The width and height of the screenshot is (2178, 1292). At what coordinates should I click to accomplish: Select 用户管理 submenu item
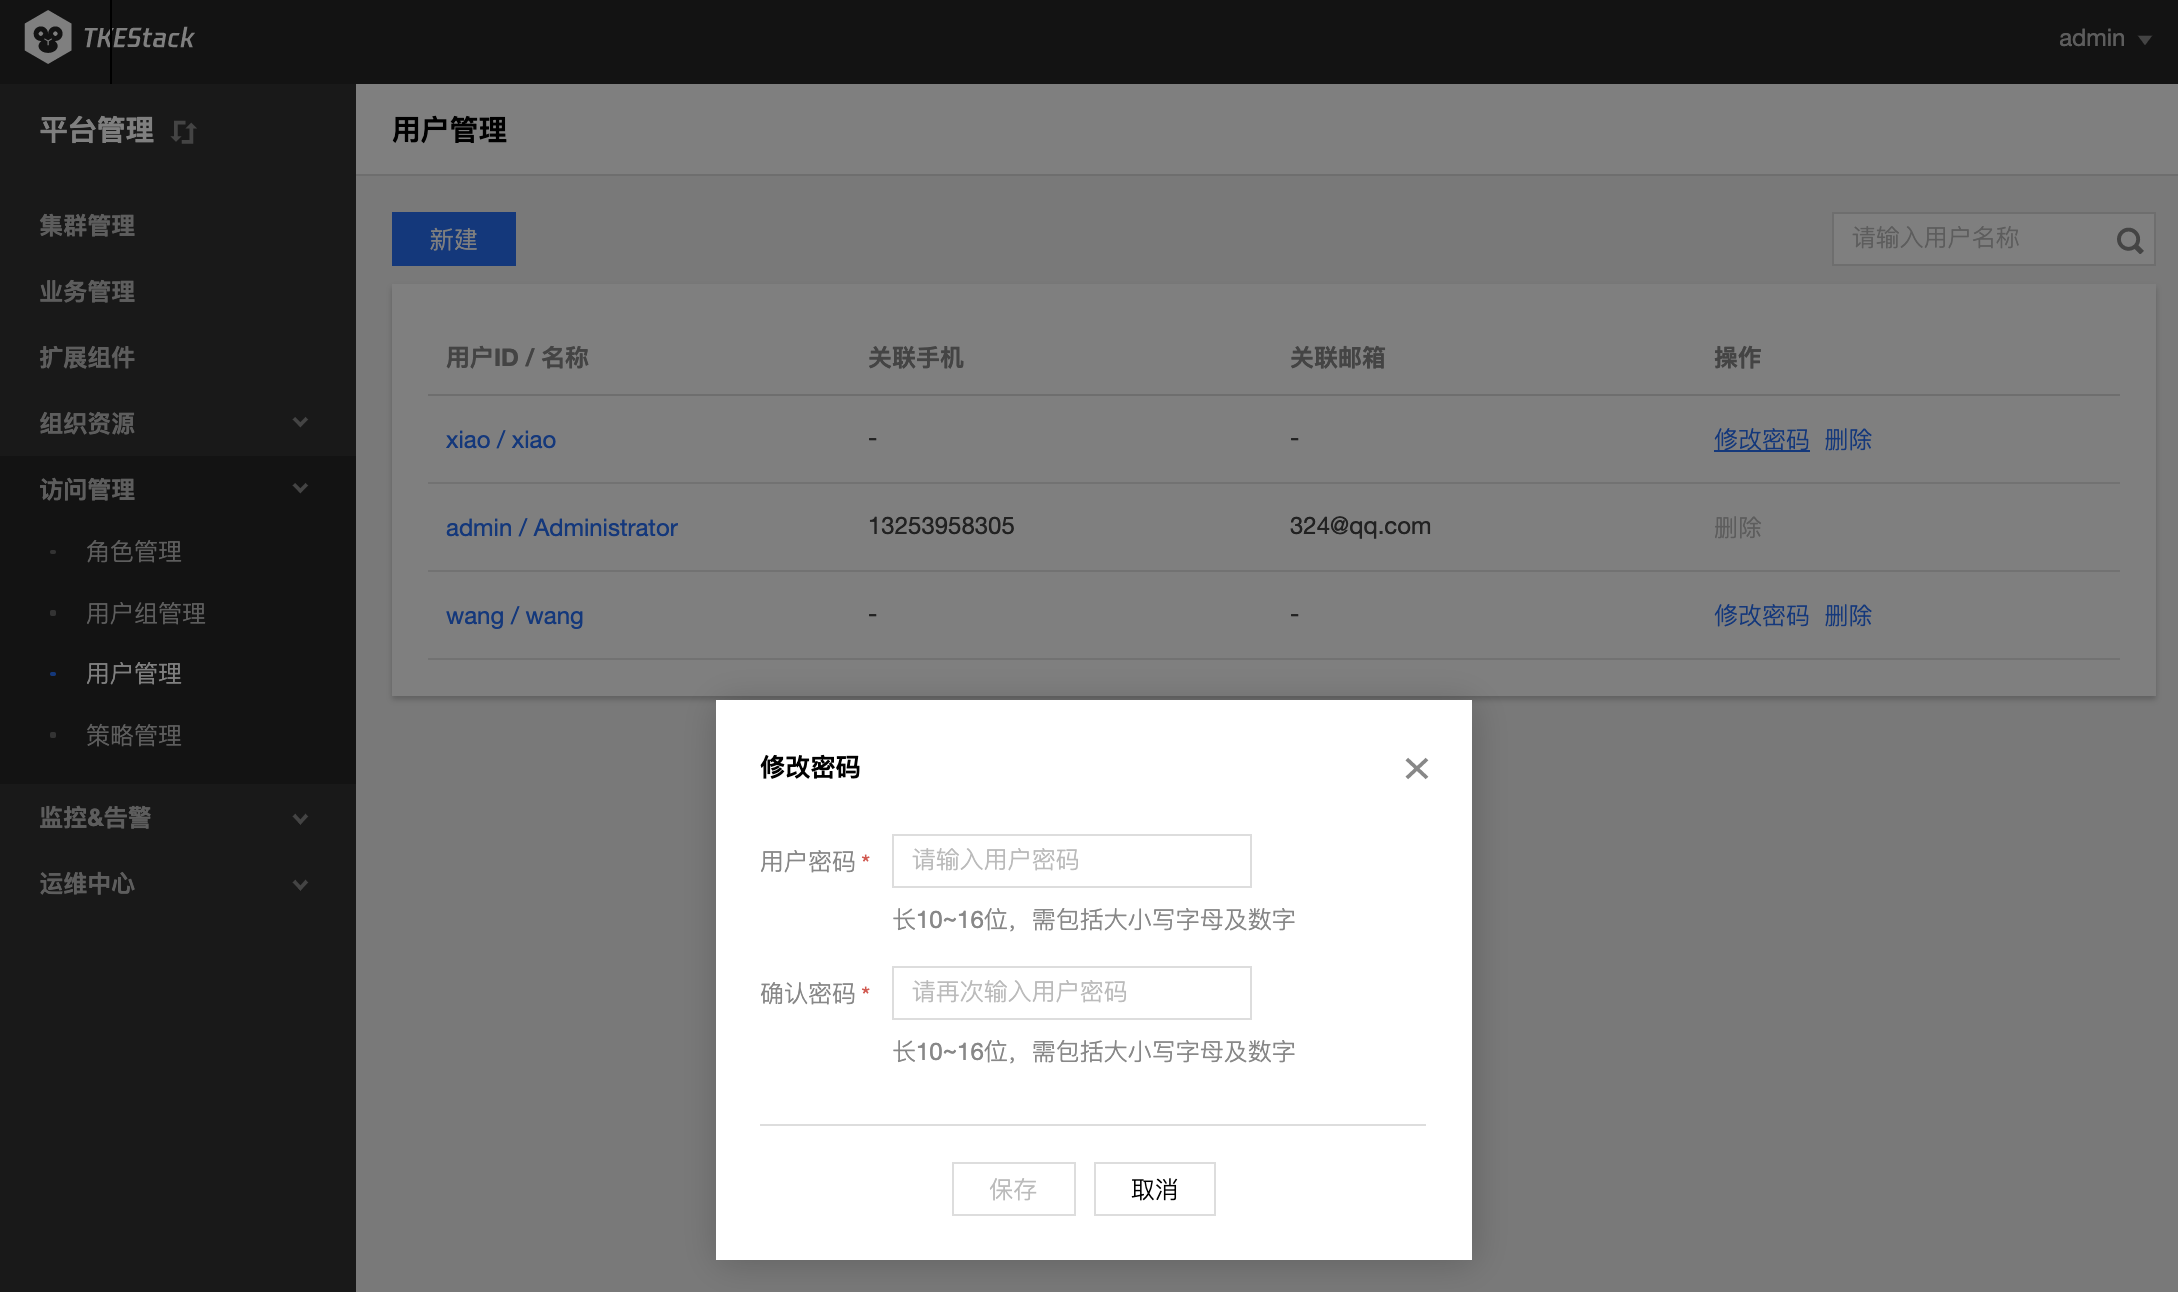[x=134, y=674]
